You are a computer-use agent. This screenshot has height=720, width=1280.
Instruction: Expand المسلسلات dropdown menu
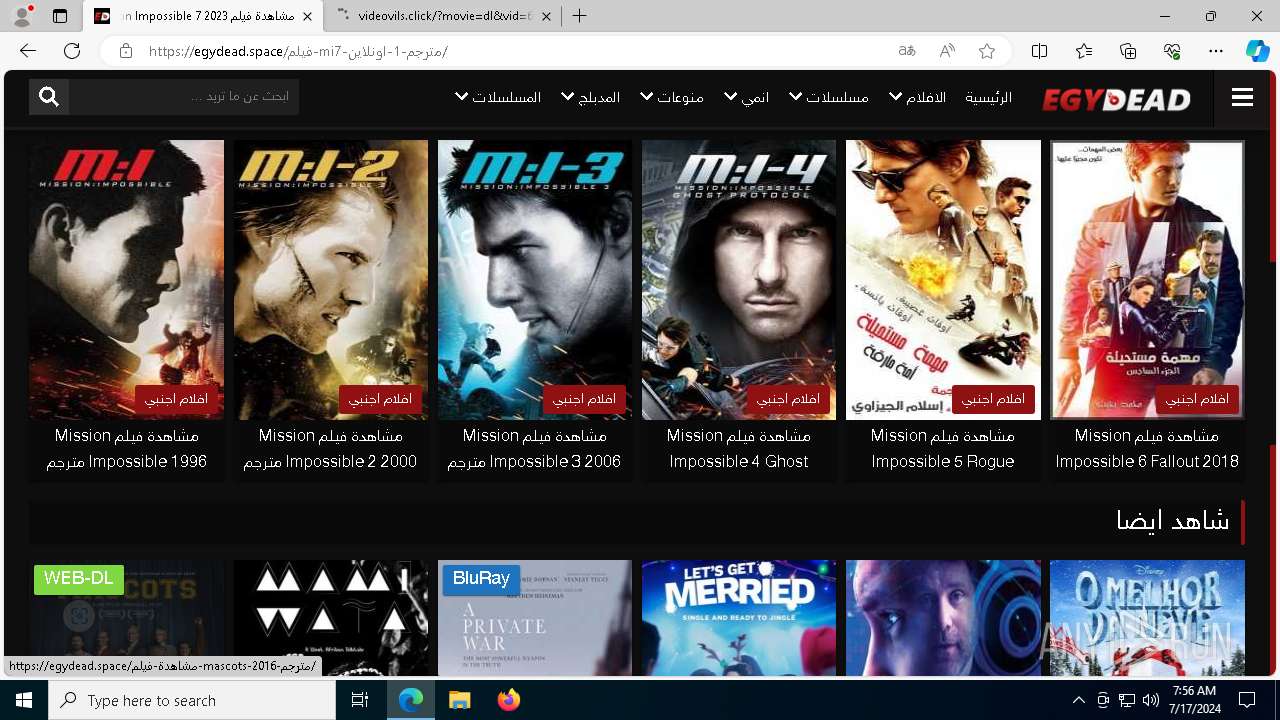point(498,97)
